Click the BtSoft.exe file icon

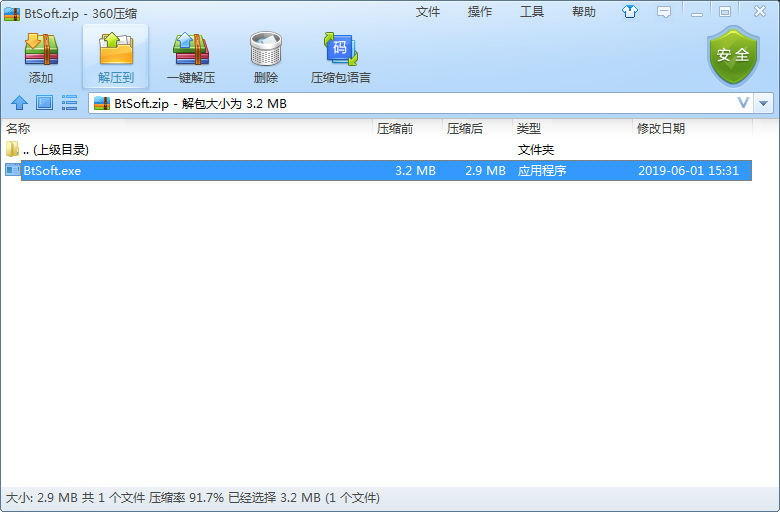tap(13, 170)
